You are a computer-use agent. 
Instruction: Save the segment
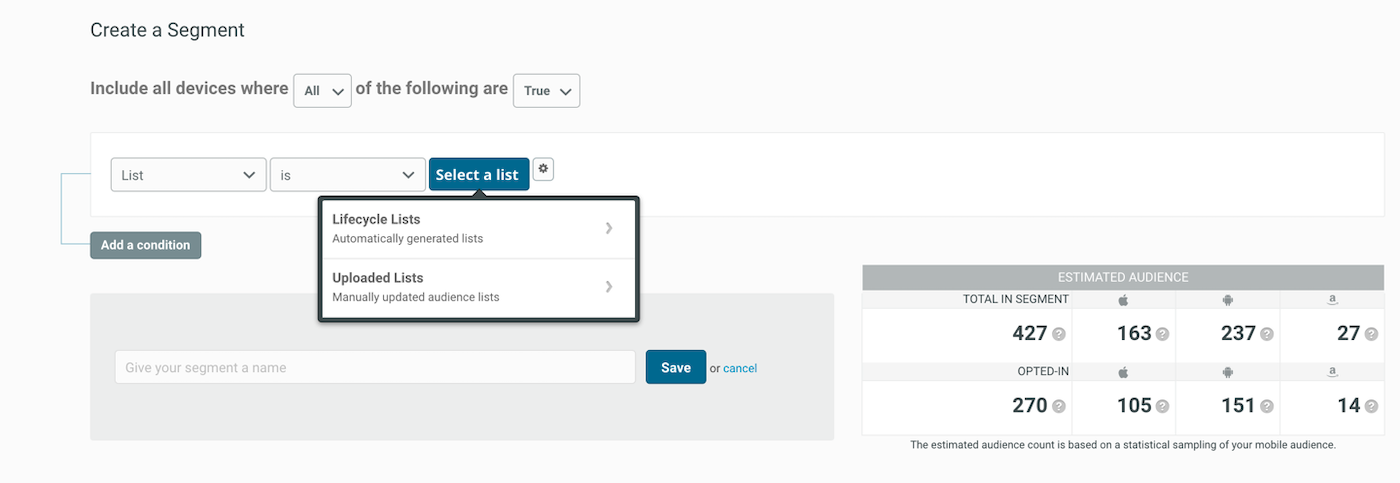click(x=676, y=367)
